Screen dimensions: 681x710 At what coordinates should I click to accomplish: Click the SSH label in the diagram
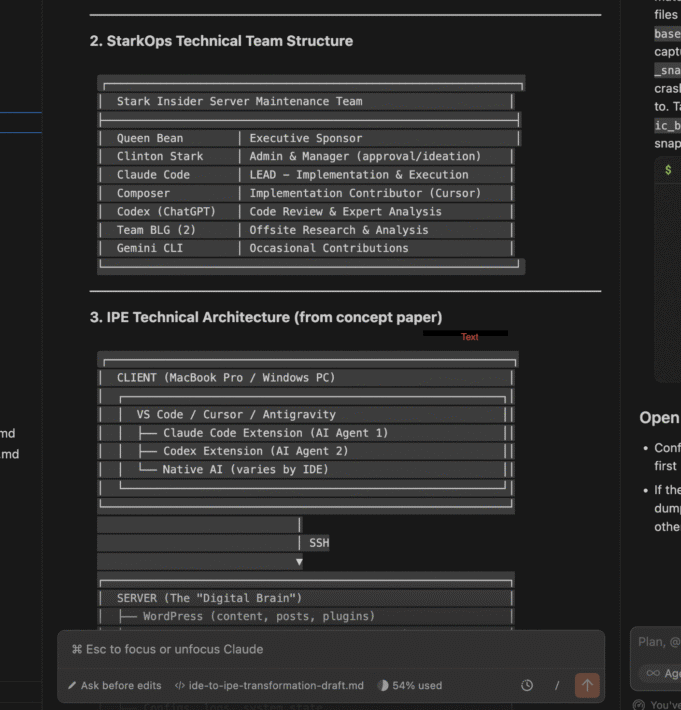[319, 543]
